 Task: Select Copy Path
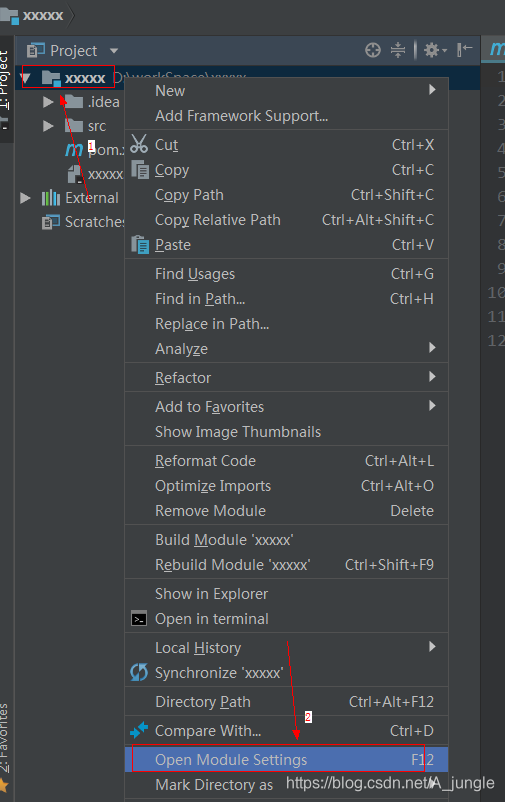click(x=287, y=194)
